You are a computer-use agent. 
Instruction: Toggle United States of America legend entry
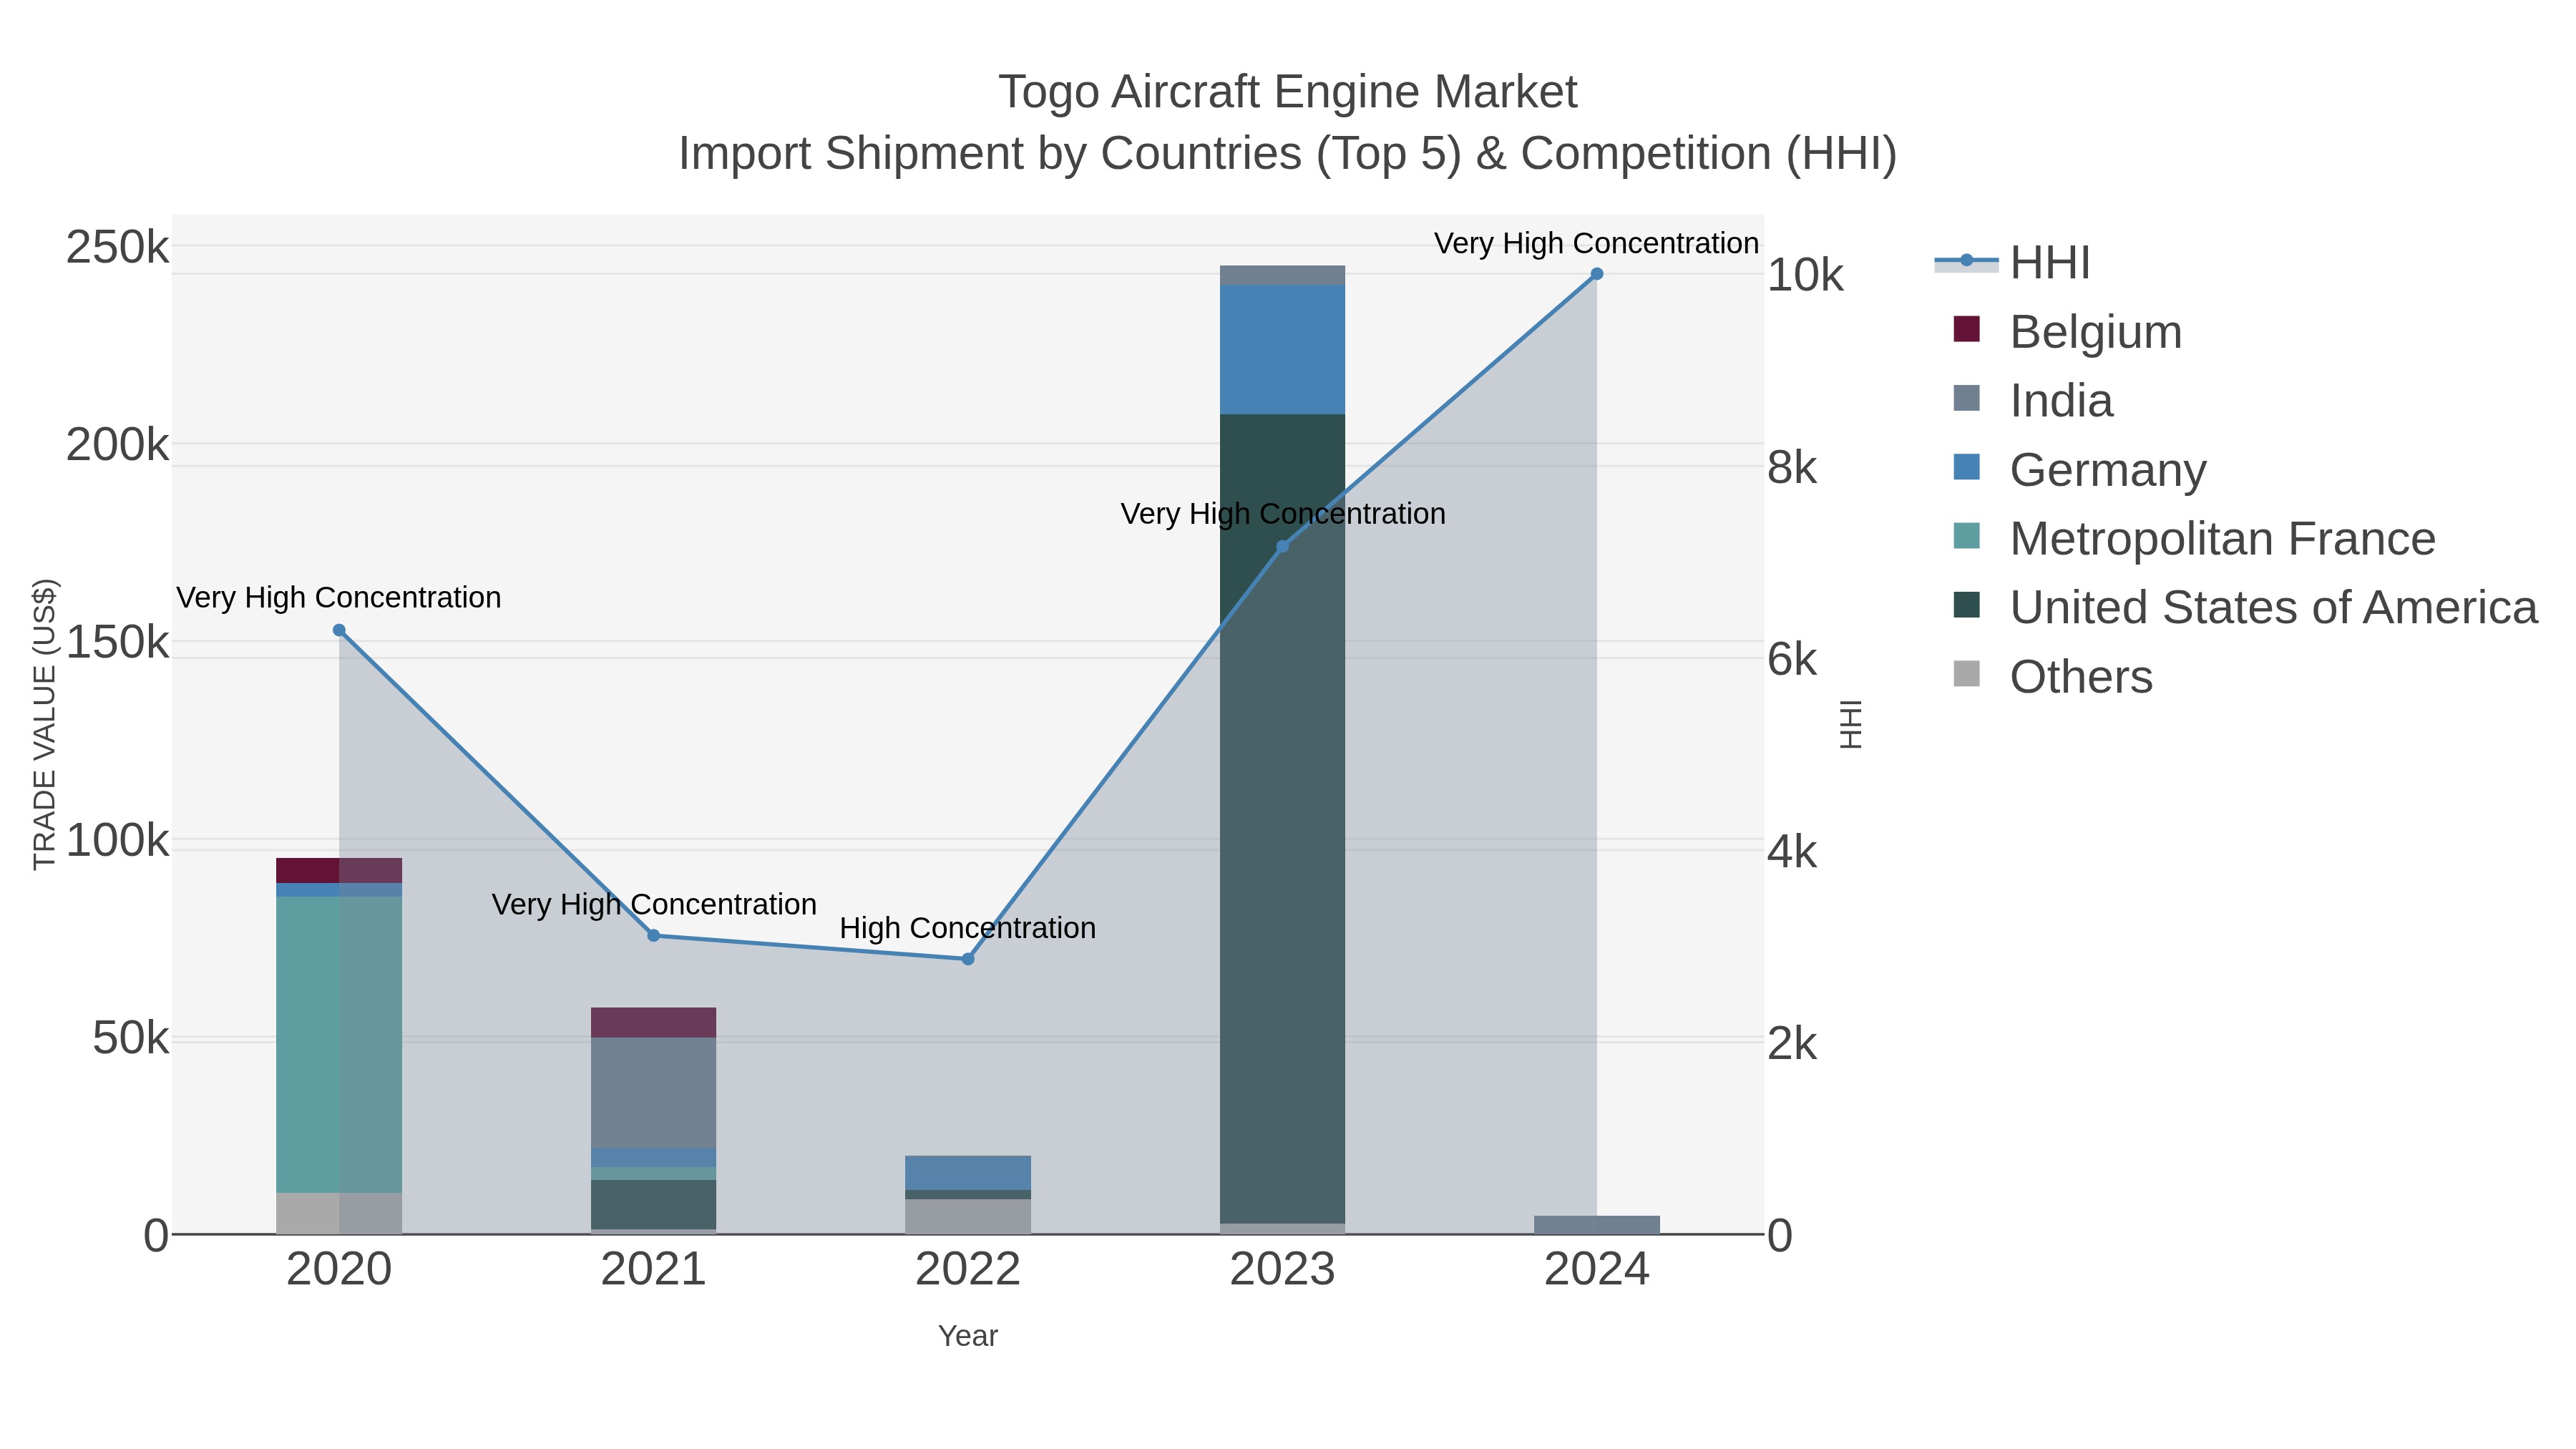pos(2245,607)
